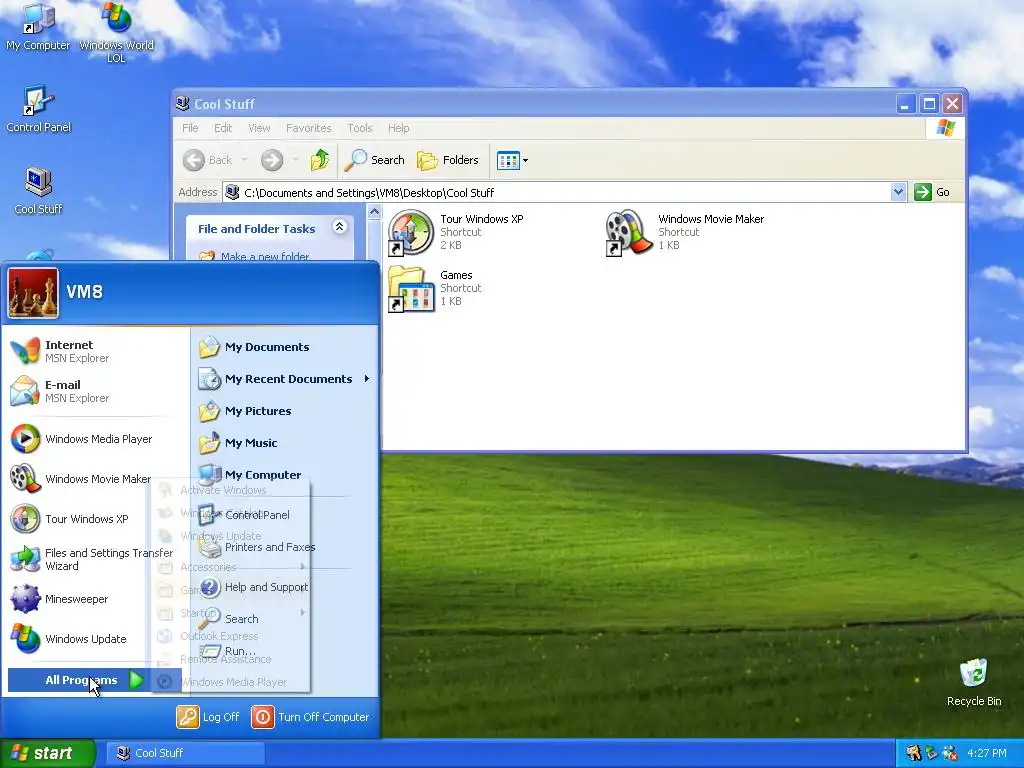Image resolution: width=1024 pixels, height=768 pixels.
Task: Click the taskbar clock showing 4:27 PM
Action: pos(987,753)
